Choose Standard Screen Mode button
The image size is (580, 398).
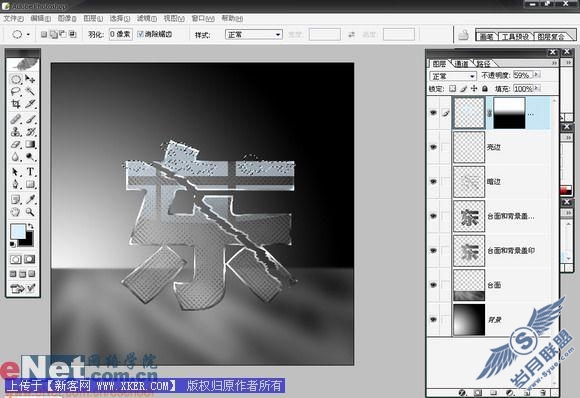point(13,274)
